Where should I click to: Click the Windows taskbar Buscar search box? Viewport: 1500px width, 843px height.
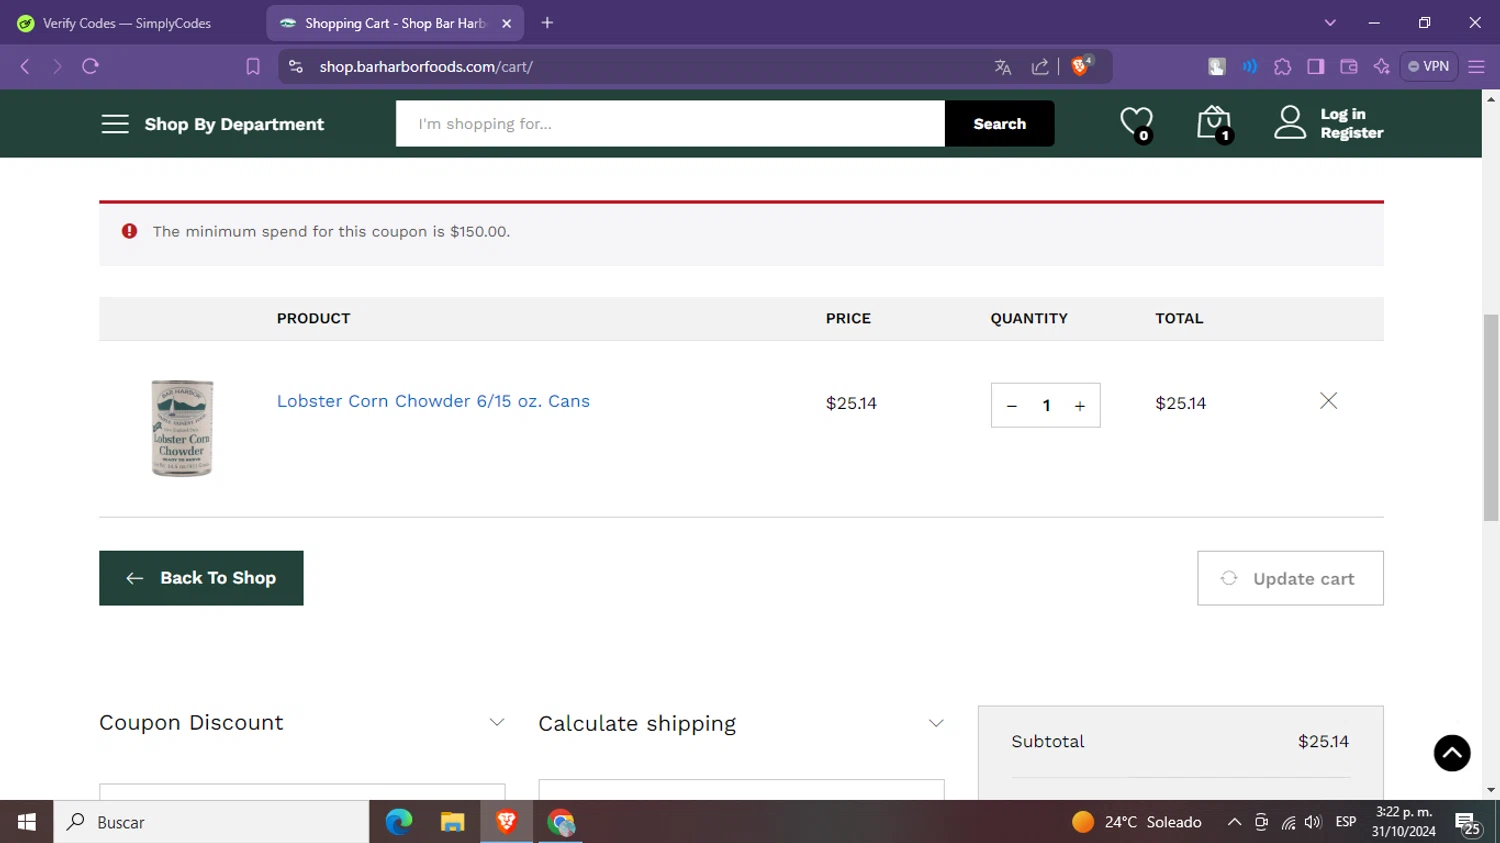211,822
